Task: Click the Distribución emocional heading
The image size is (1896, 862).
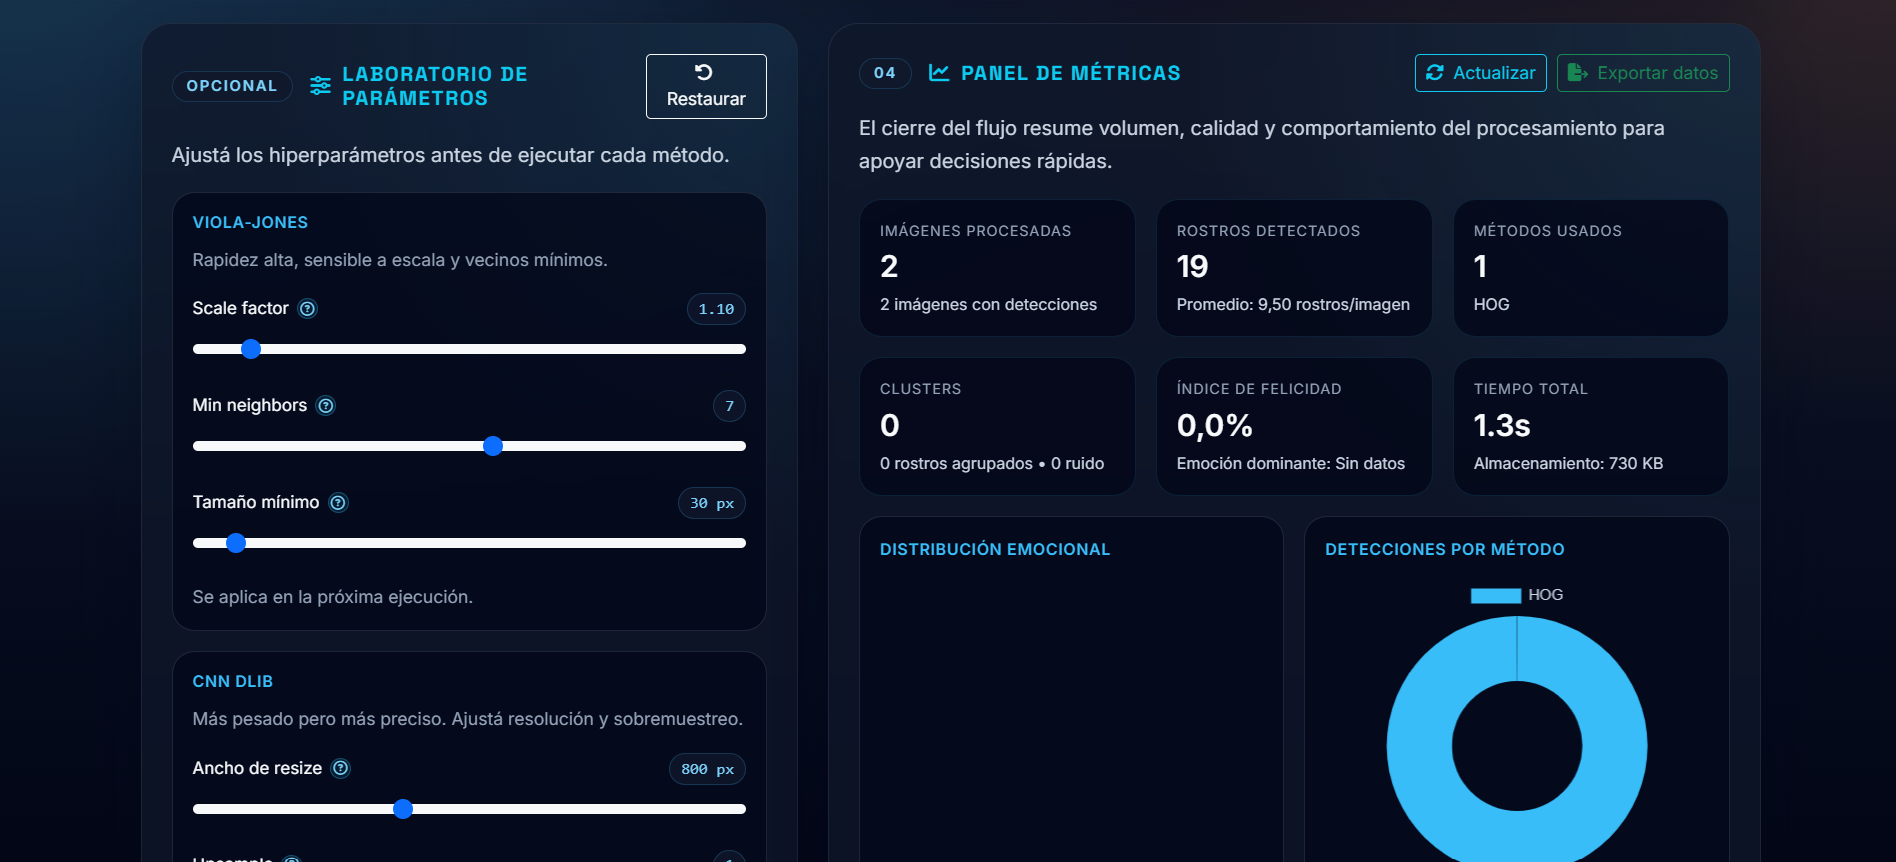Action: coord(994,550)
